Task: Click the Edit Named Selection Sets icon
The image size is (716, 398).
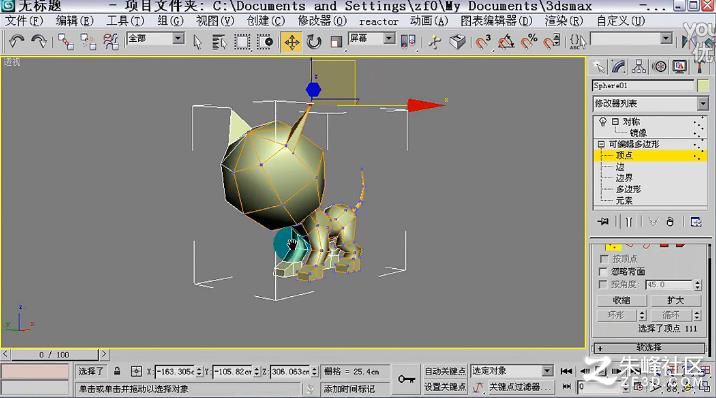Action: (577, 42)
